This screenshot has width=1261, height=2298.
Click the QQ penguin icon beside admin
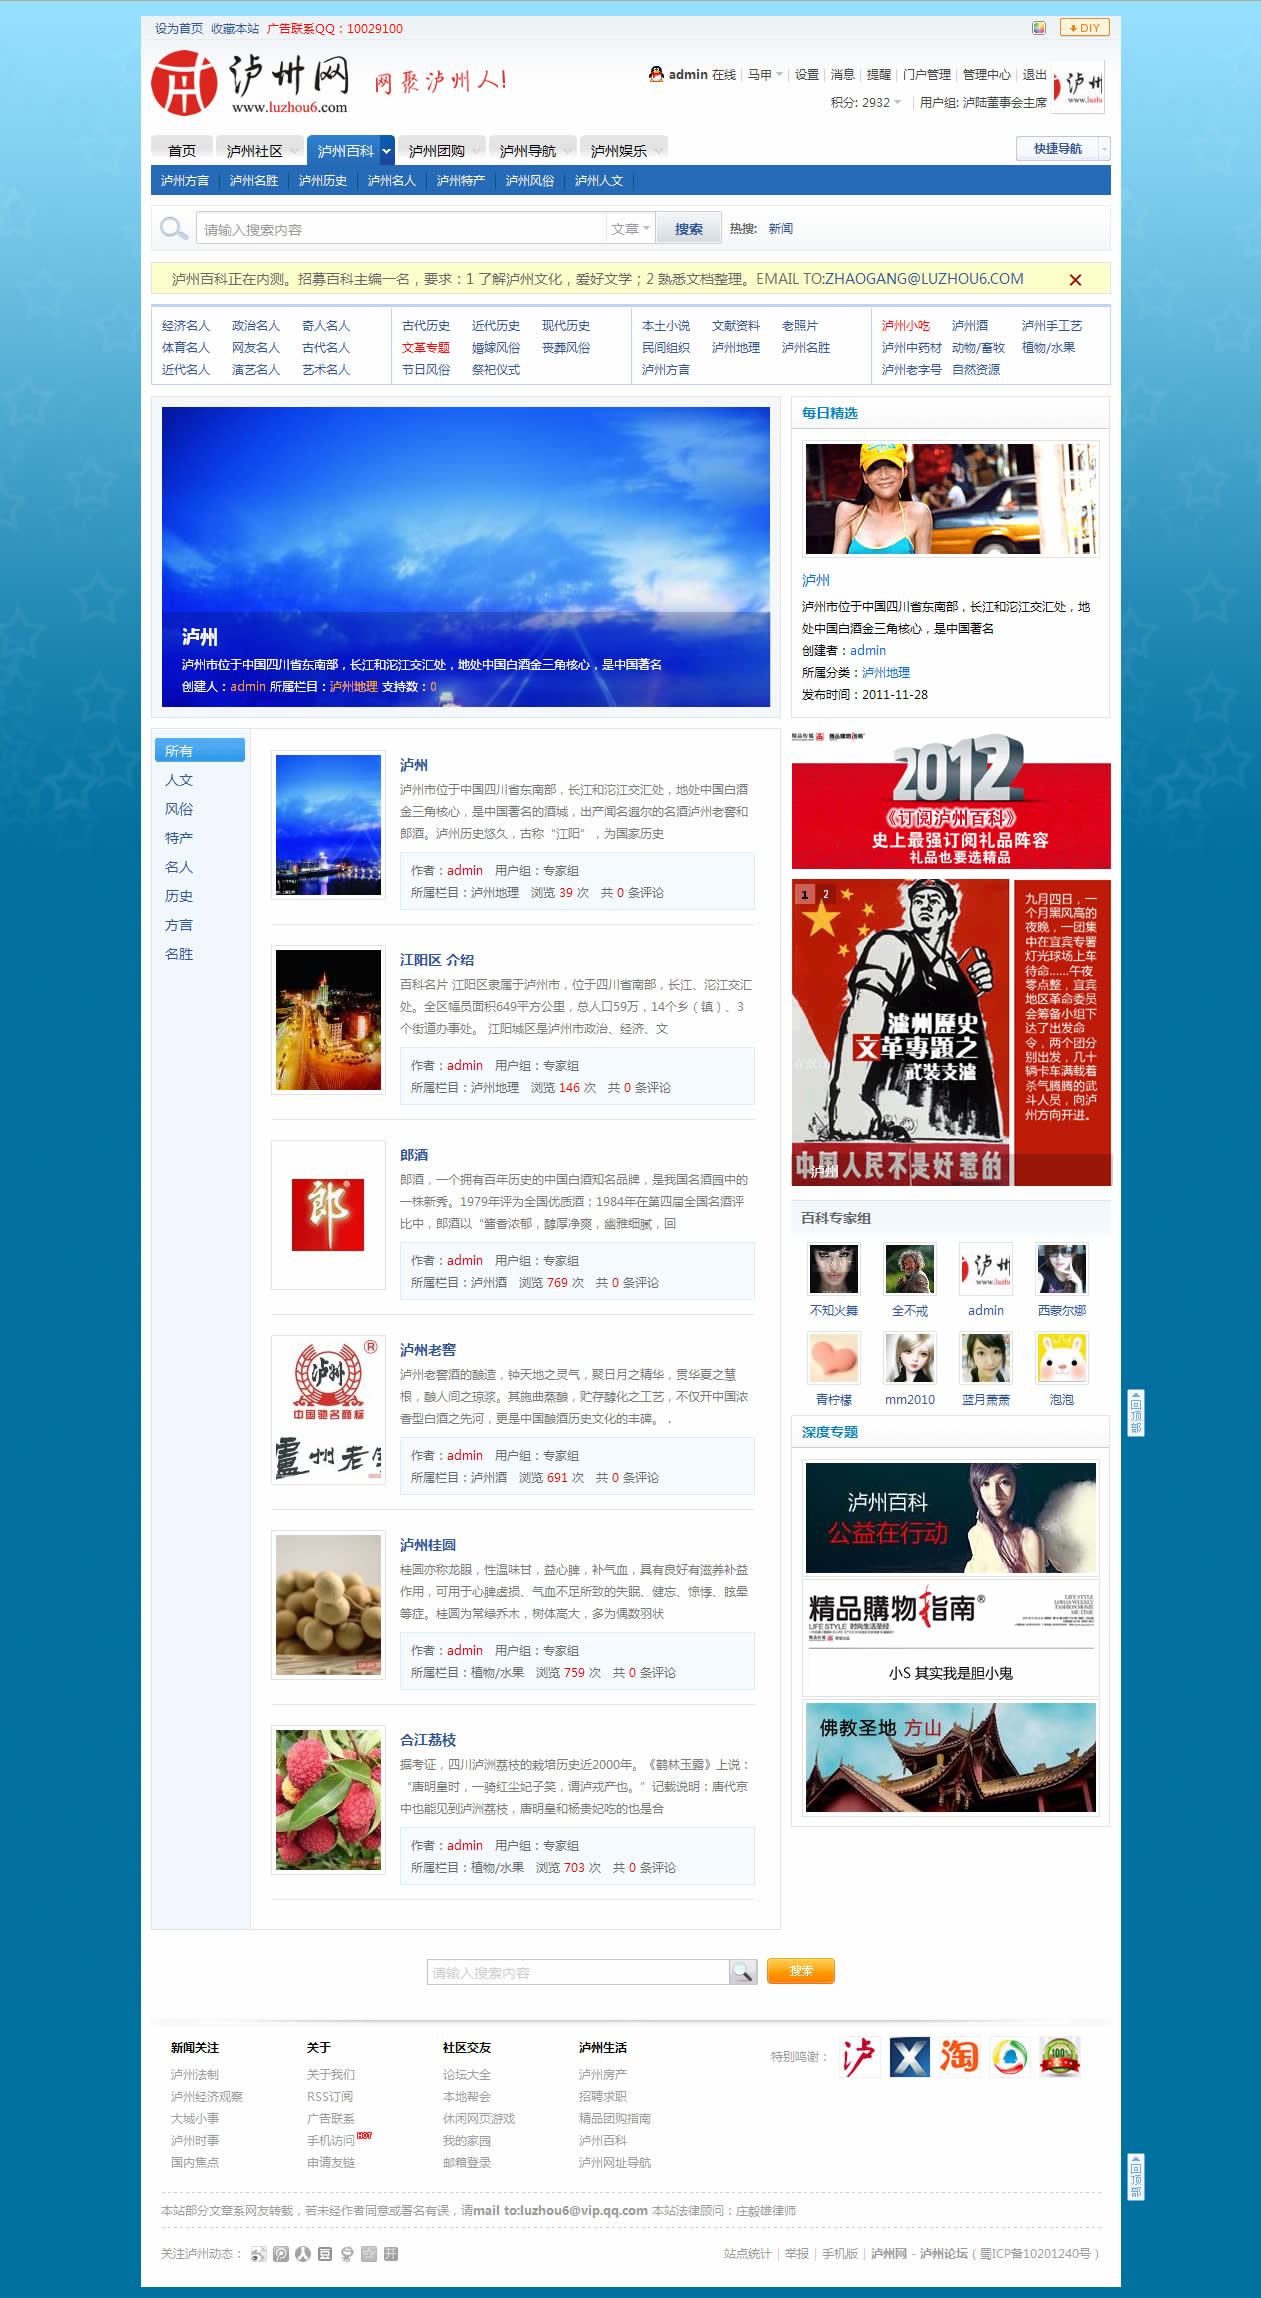point(656,74)
